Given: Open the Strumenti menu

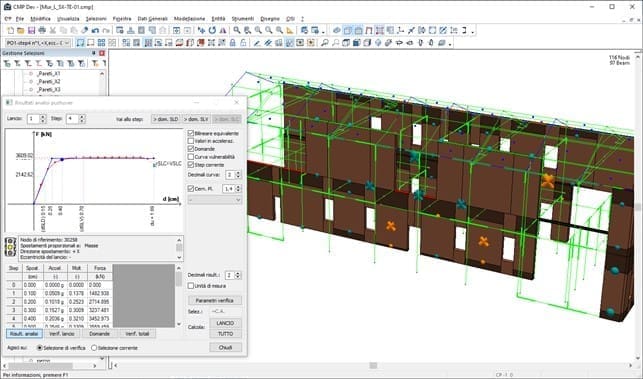Looking at the screenshot, I should click(x=242, y=19).
